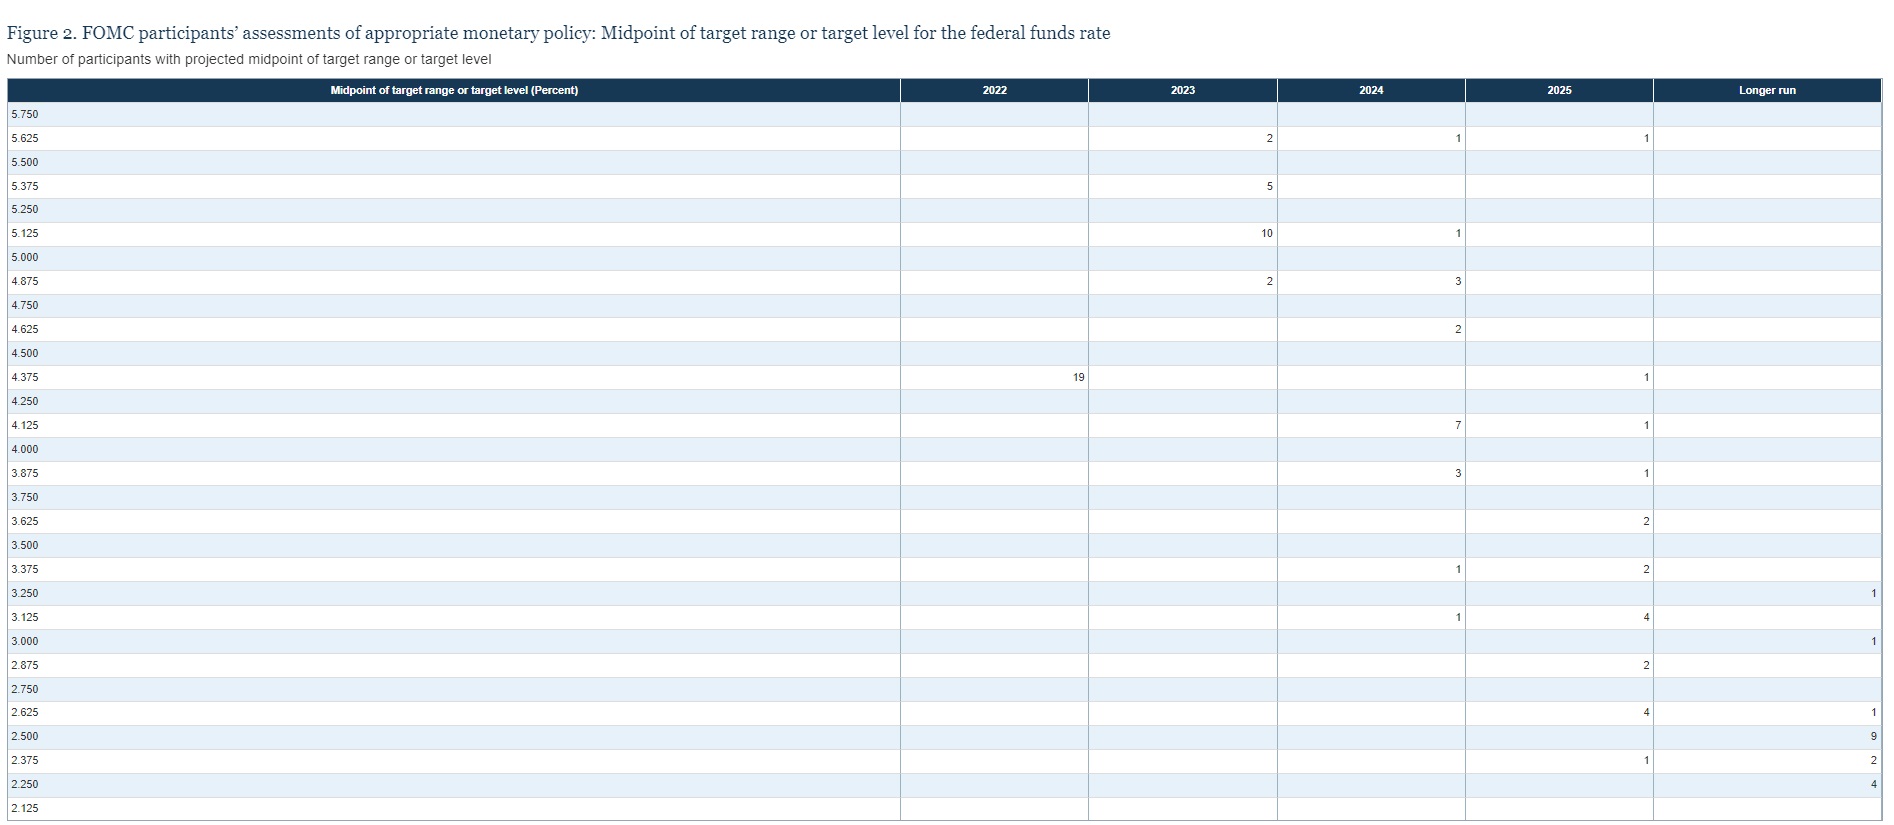Select the 2024 column header
The height and width of the screenshot is (825, 1894).
pyautogui.click(x=1371, y=90)
